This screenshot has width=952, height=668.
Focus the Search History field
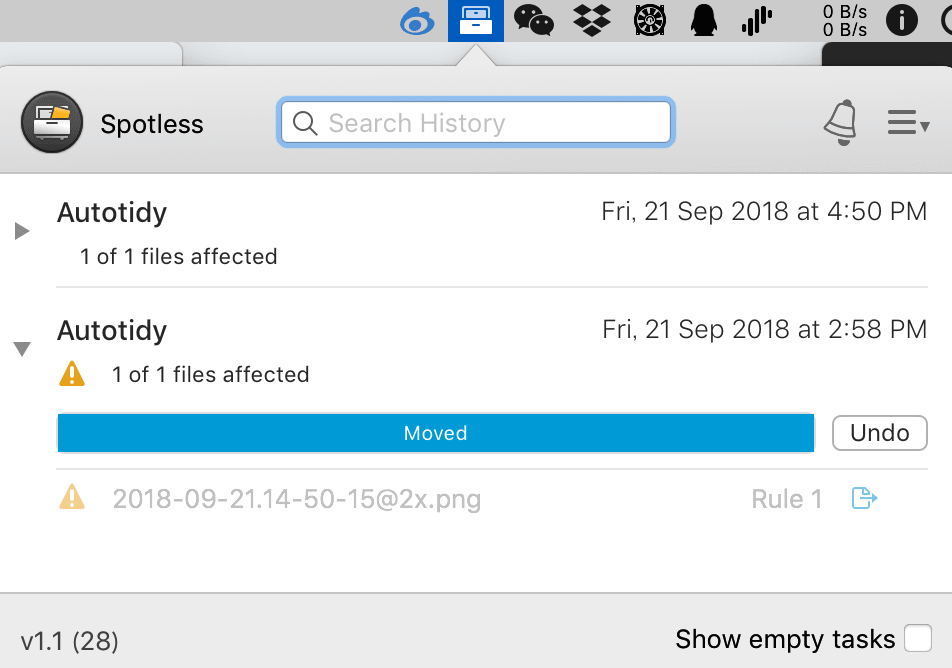click(x=475, y=123)
